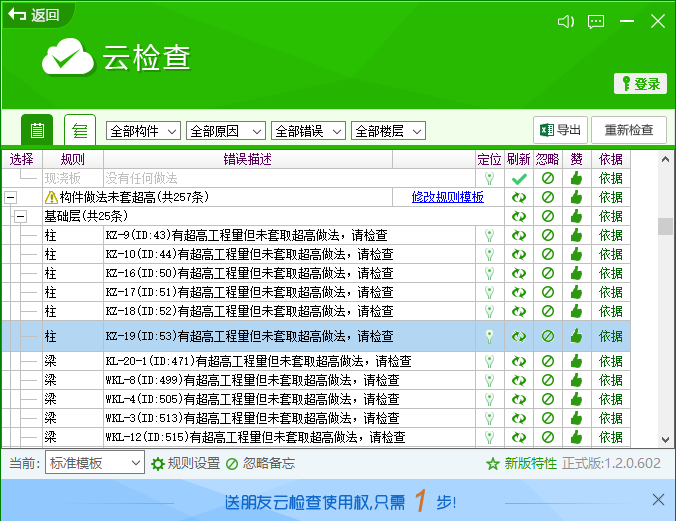Open the 全部错误 dropdown
This screenshot has width=676, height=521.
308,131
